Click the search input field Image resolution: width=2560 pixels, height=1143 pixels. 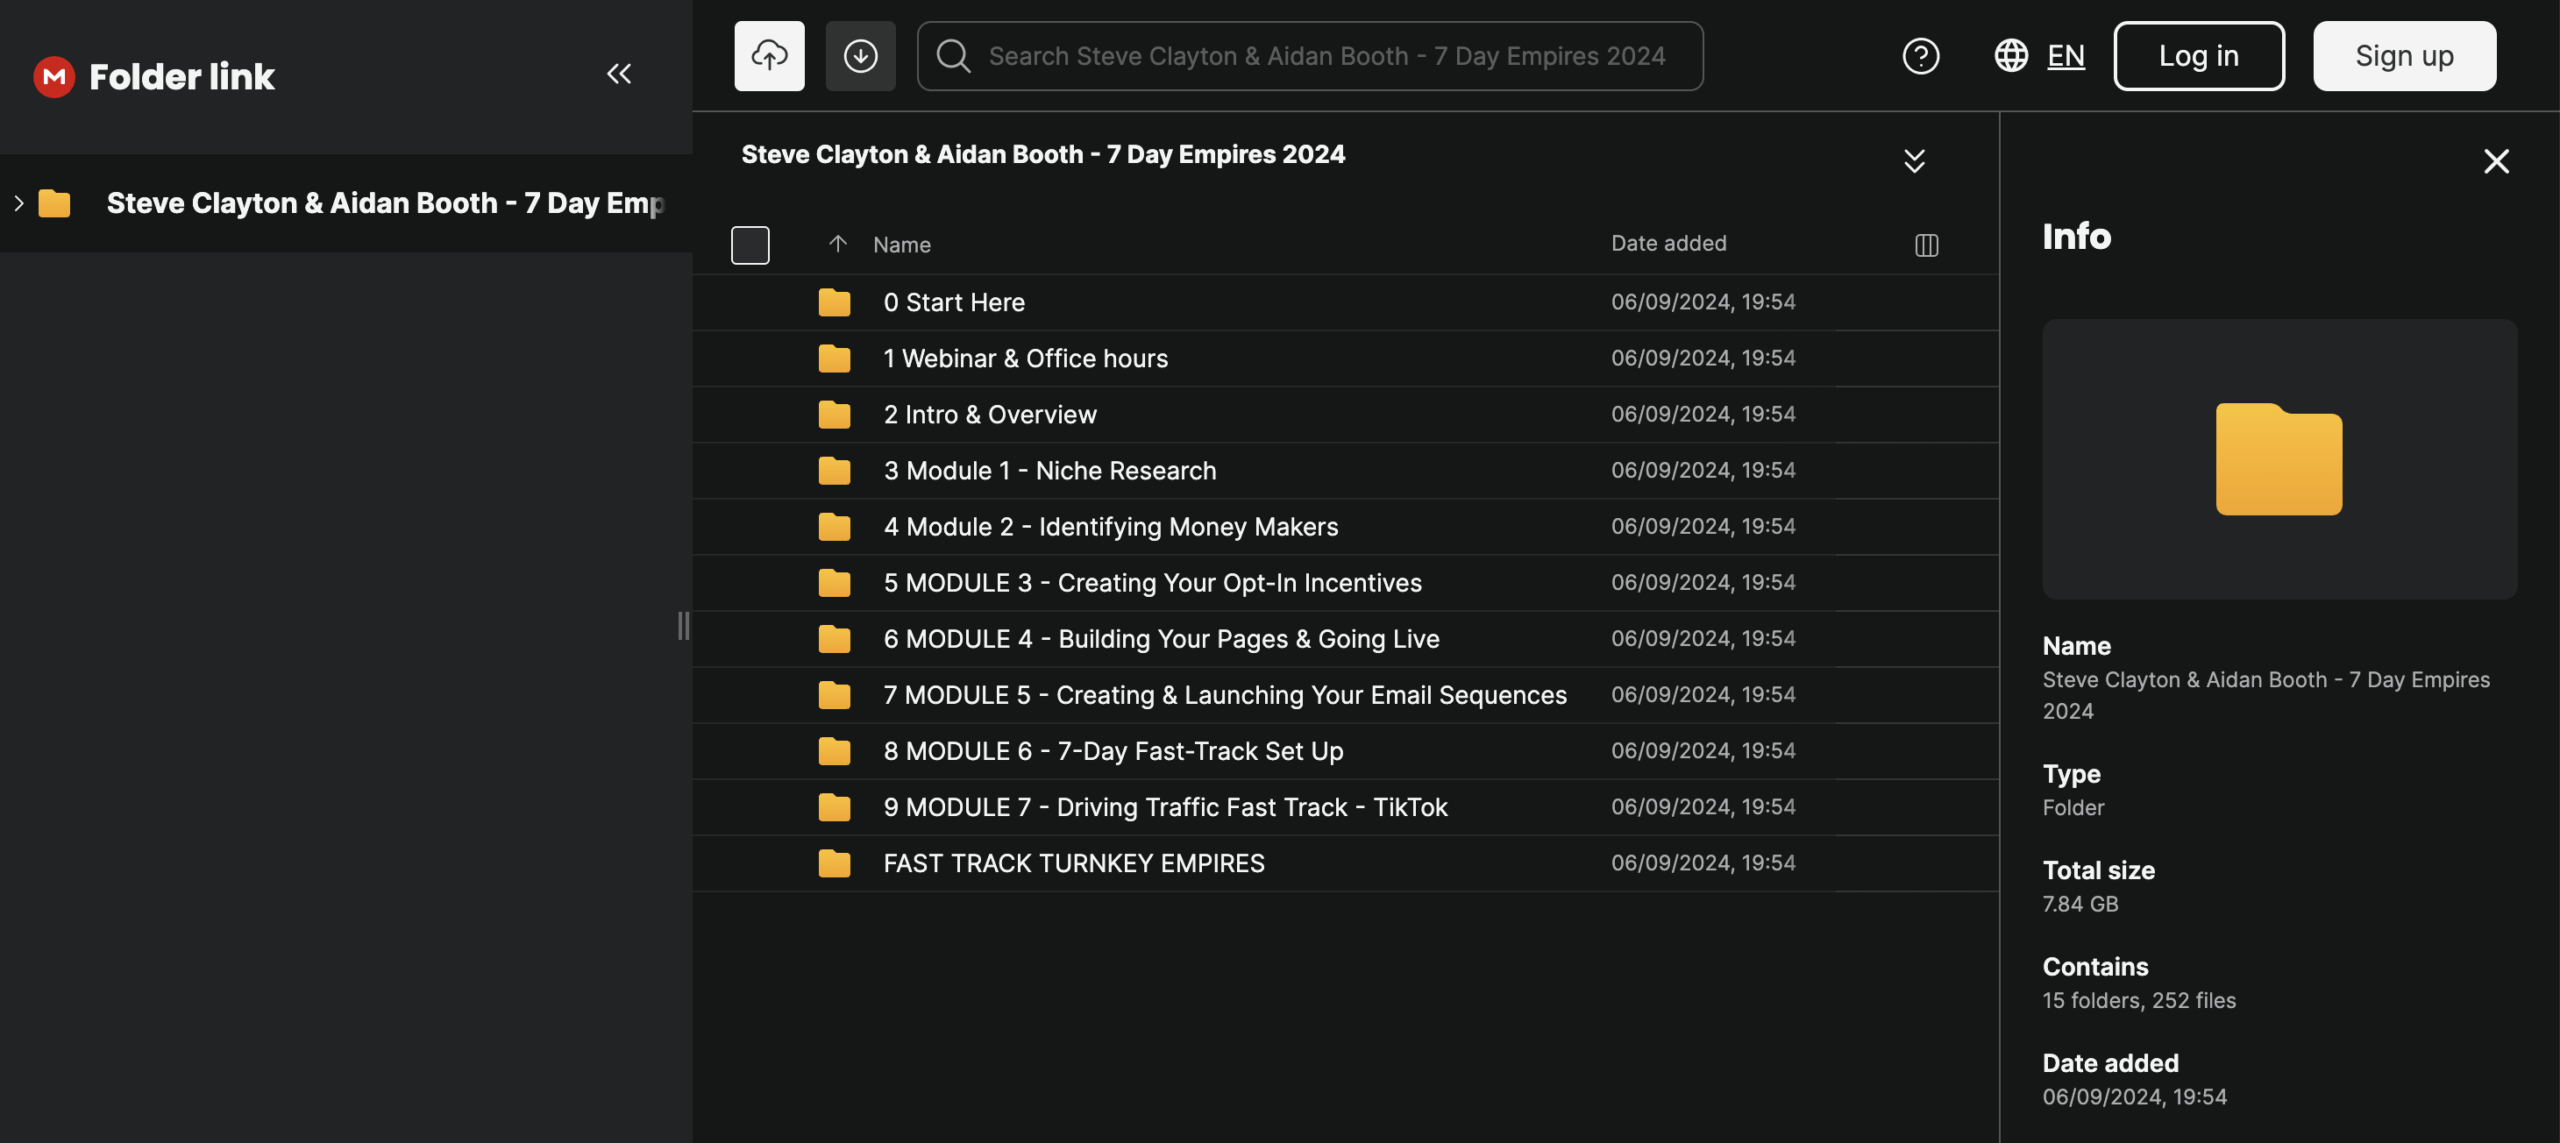pyautogui.click(x=1326, y=56)
